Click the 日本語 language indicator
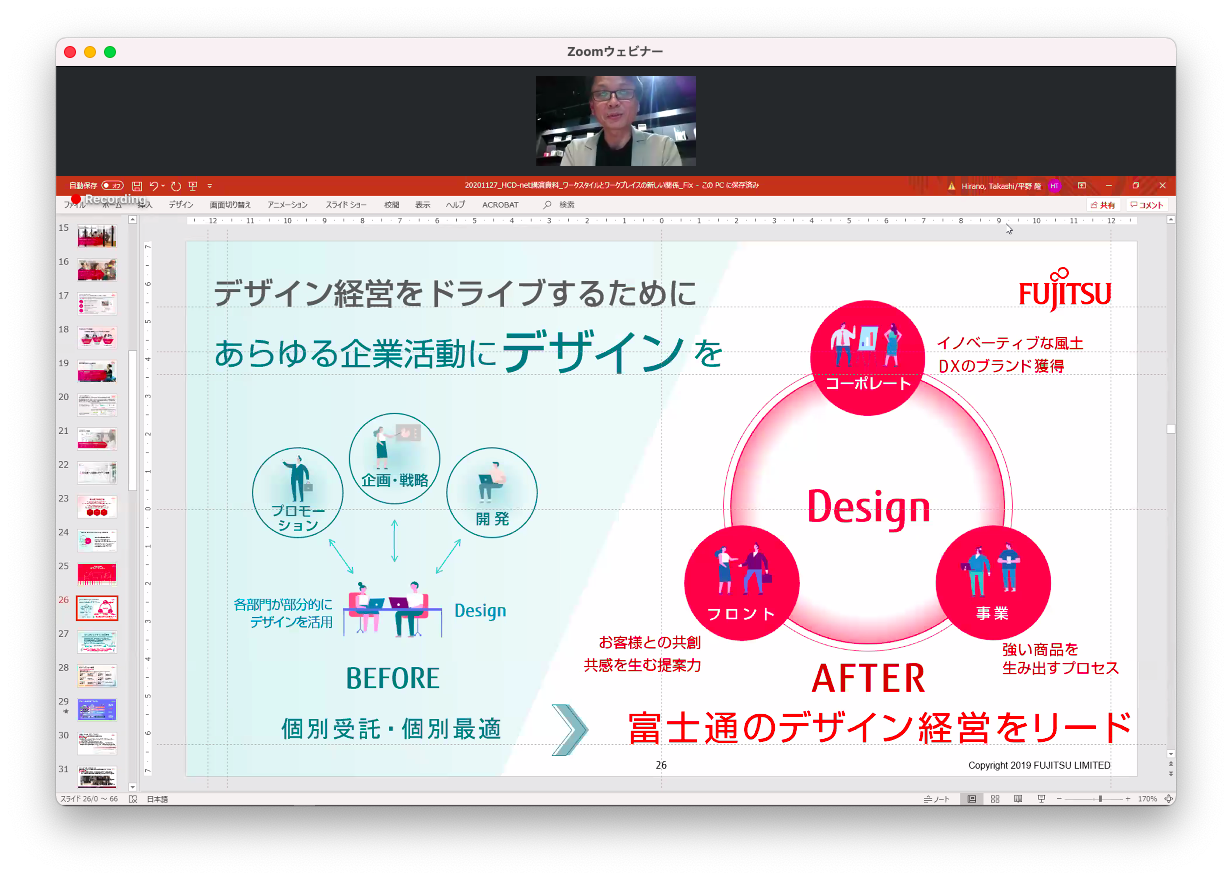The height and width of the screenshot is (880, 1232). [158, 799]
